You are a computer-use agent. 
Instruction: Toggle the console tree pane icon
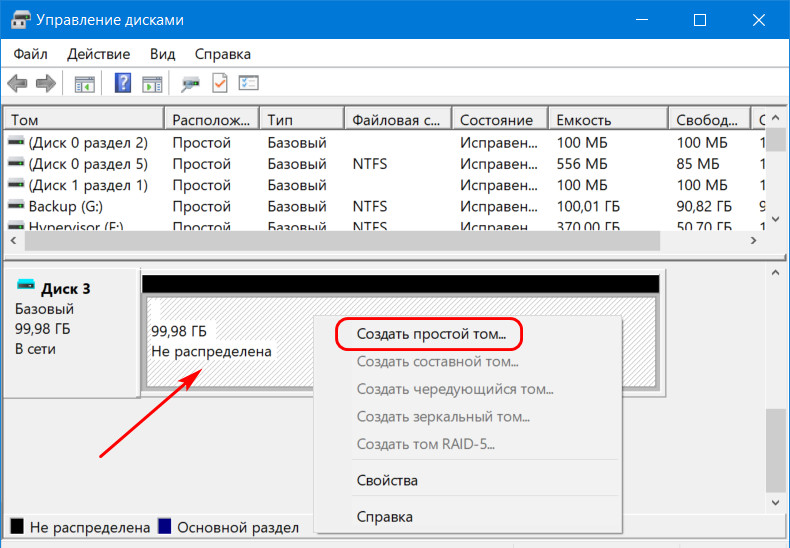pyautogui.click(x=85, y=84)
